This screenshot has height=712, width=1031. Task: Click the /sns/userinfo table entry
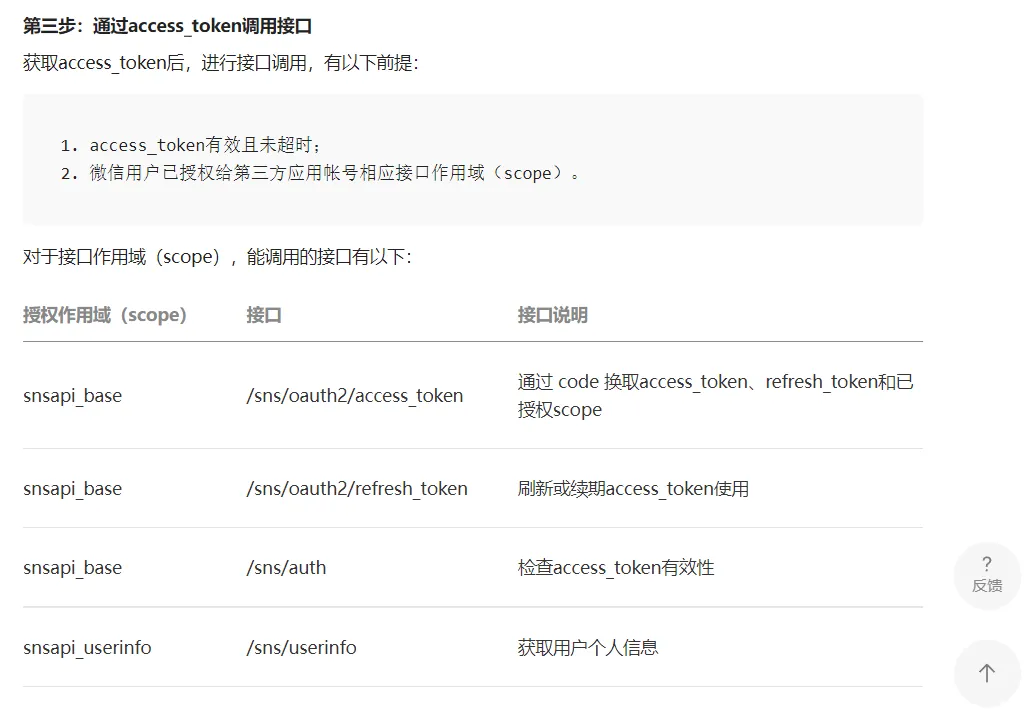[301, 647]
